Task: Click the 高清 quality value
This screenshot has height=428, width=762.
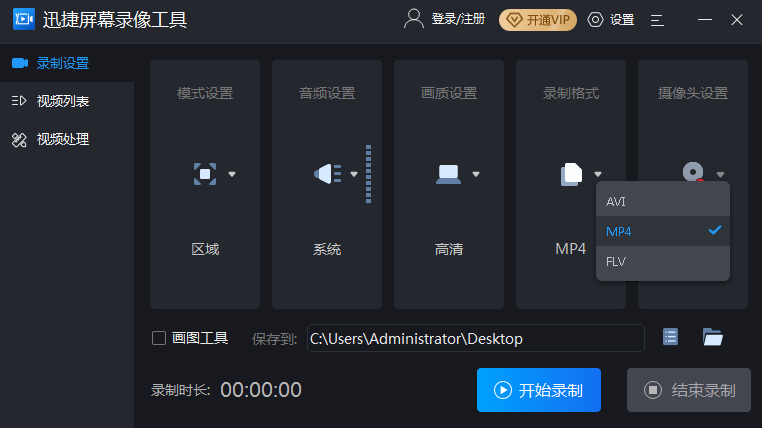Action: point(449,249)
